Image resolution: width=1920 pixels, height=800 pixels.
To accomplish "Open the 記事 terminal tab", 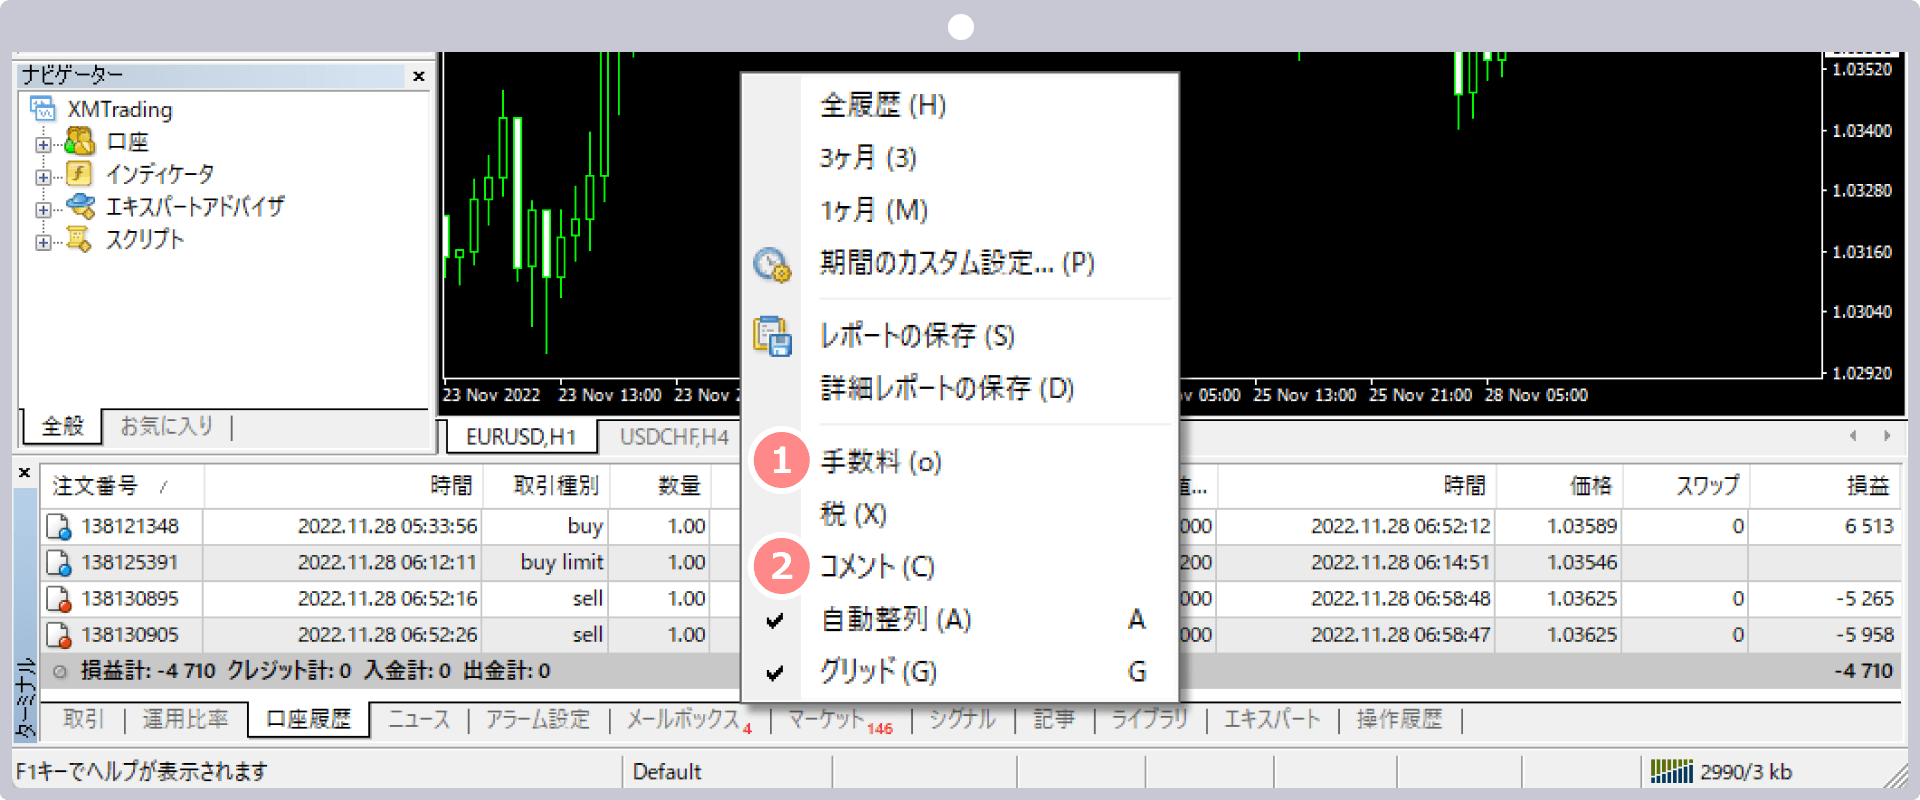I will coord(1054,719).
